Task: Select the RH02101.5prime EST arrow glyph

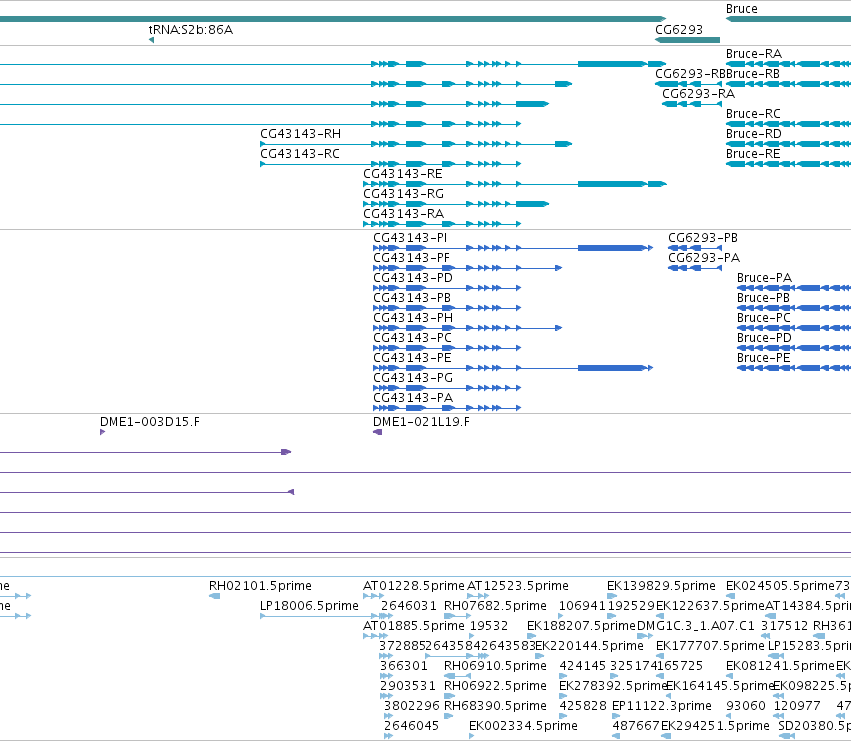Action: [214, 596]
